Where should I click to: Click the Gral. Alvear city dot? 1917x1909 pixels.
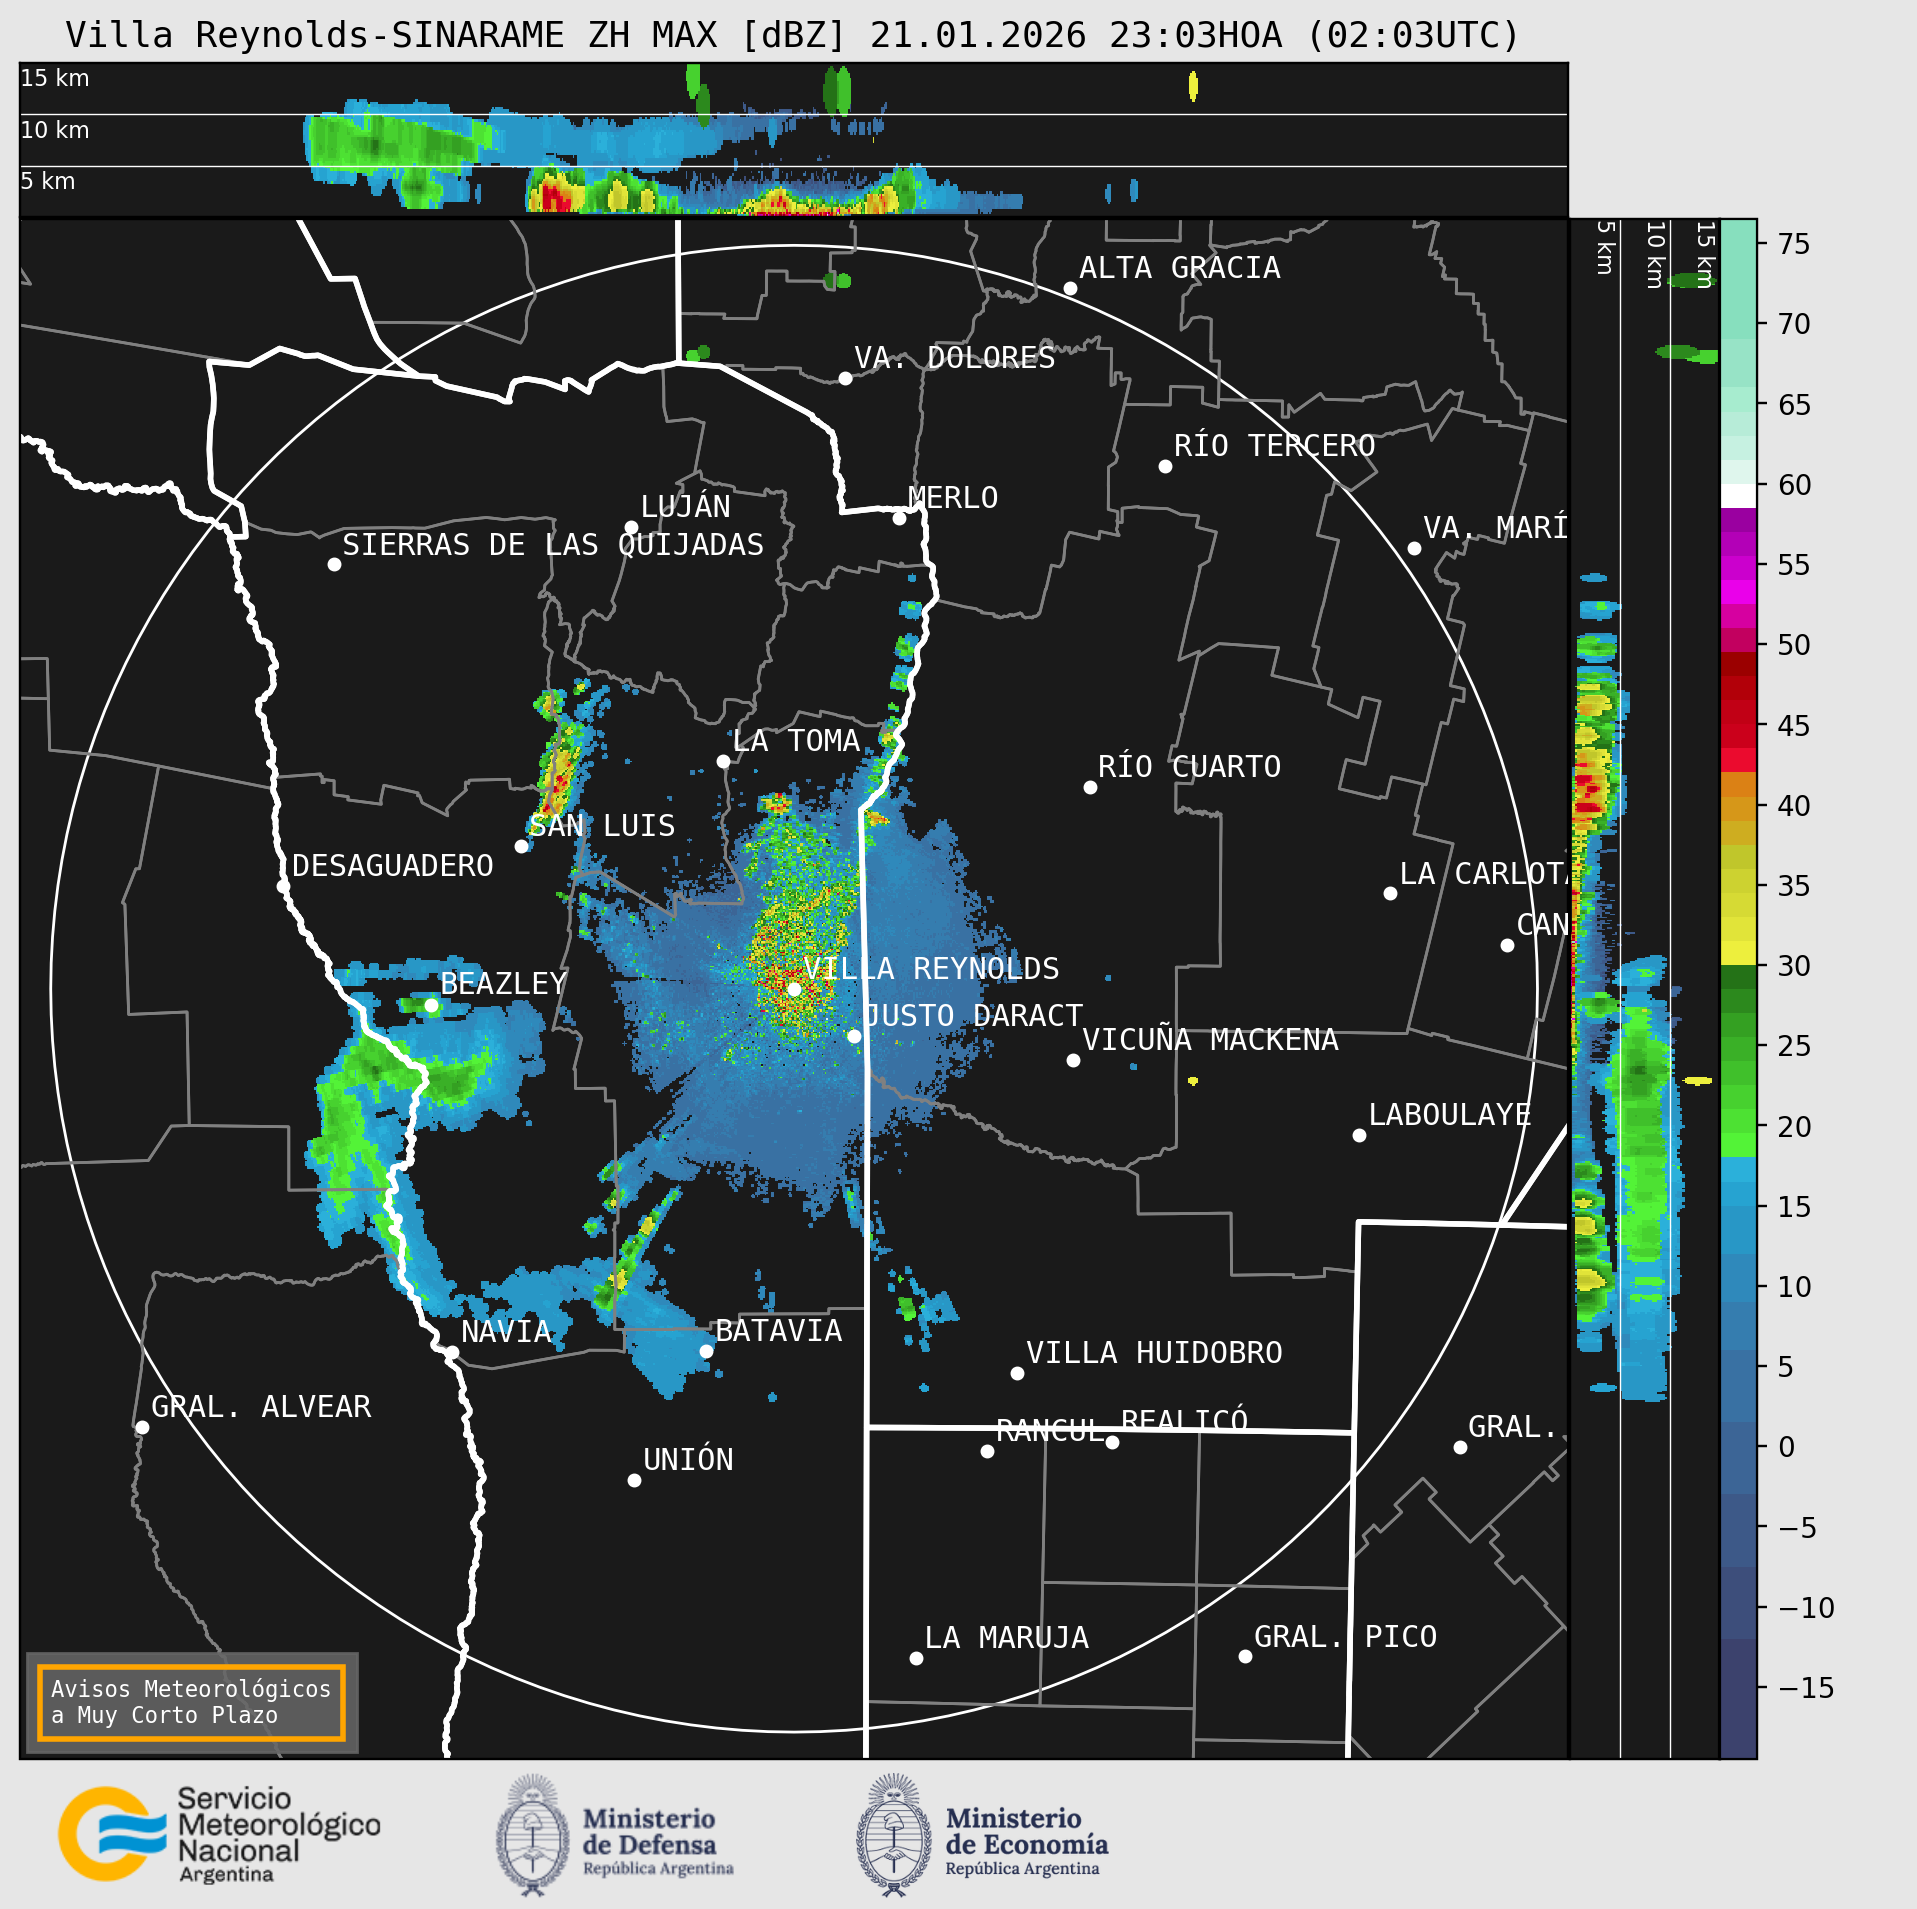[x=142, y=1427]
